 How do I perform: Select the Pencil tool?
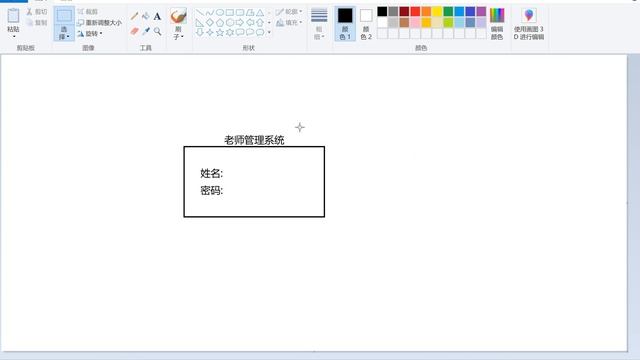134,16
